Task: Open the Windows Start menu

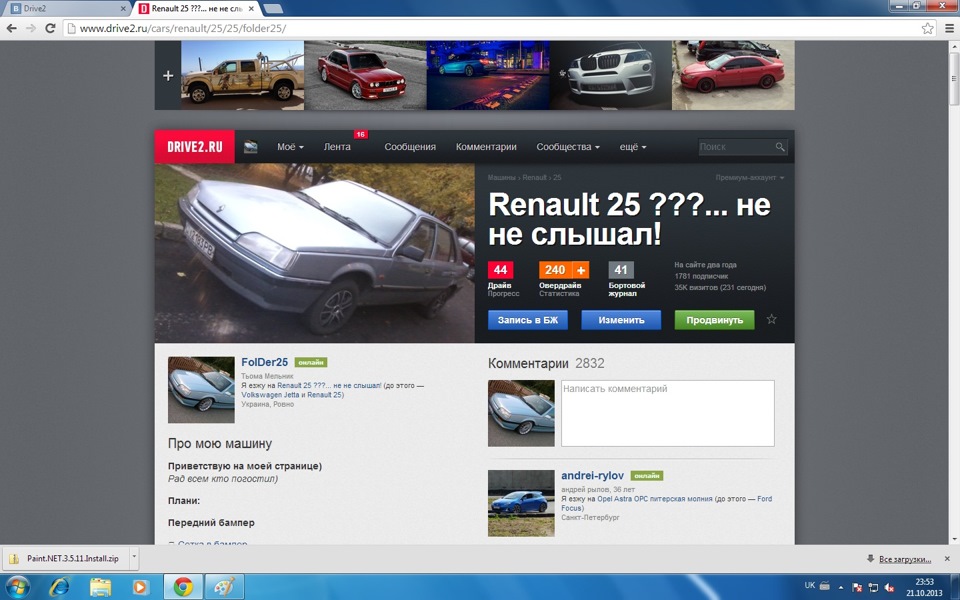Action: [17, 587]
